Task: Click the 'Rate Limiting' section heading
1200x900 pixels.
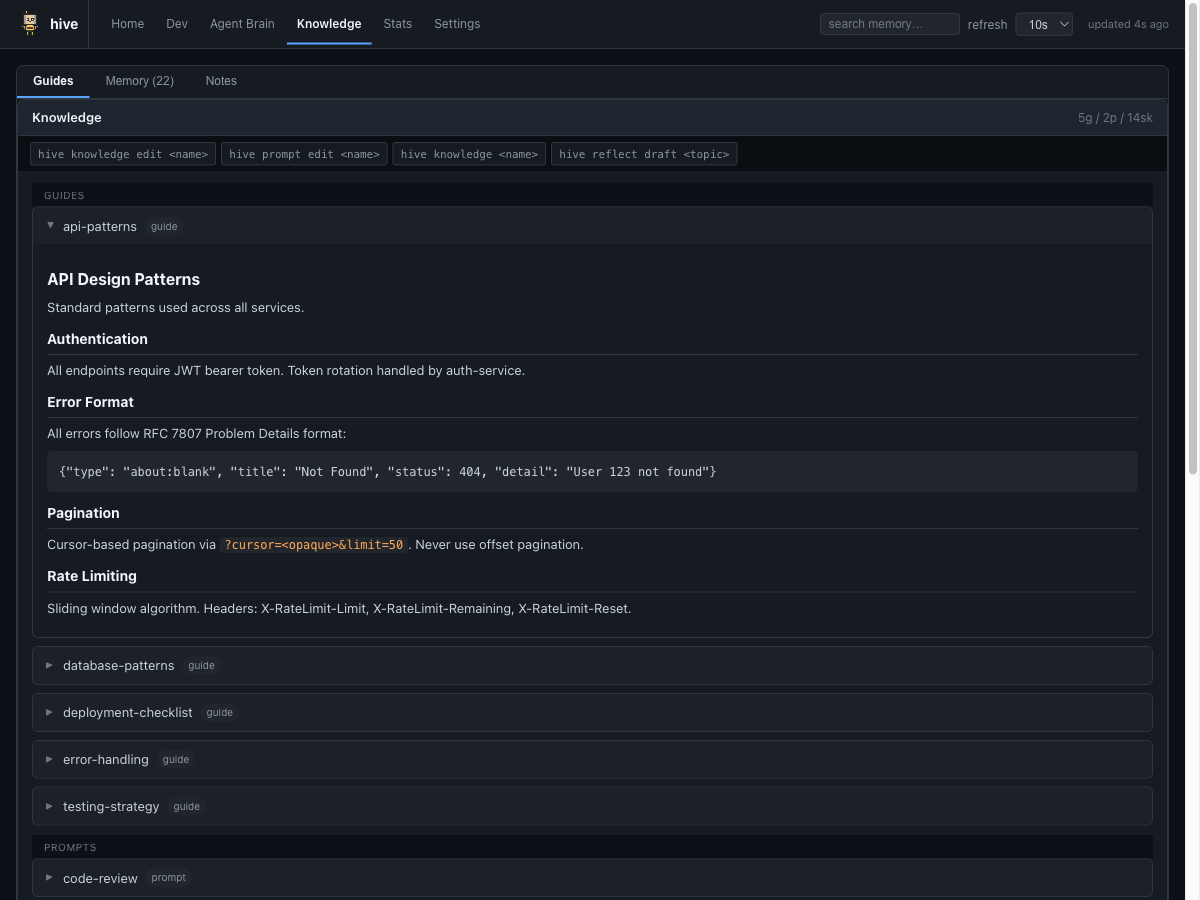Action: [92, 576]
